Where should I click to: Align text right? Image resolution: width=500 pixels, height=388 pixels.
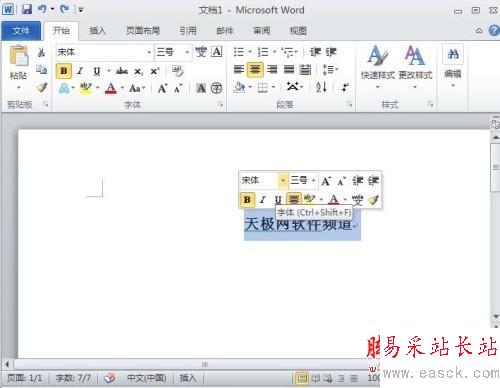click(272, 69)
